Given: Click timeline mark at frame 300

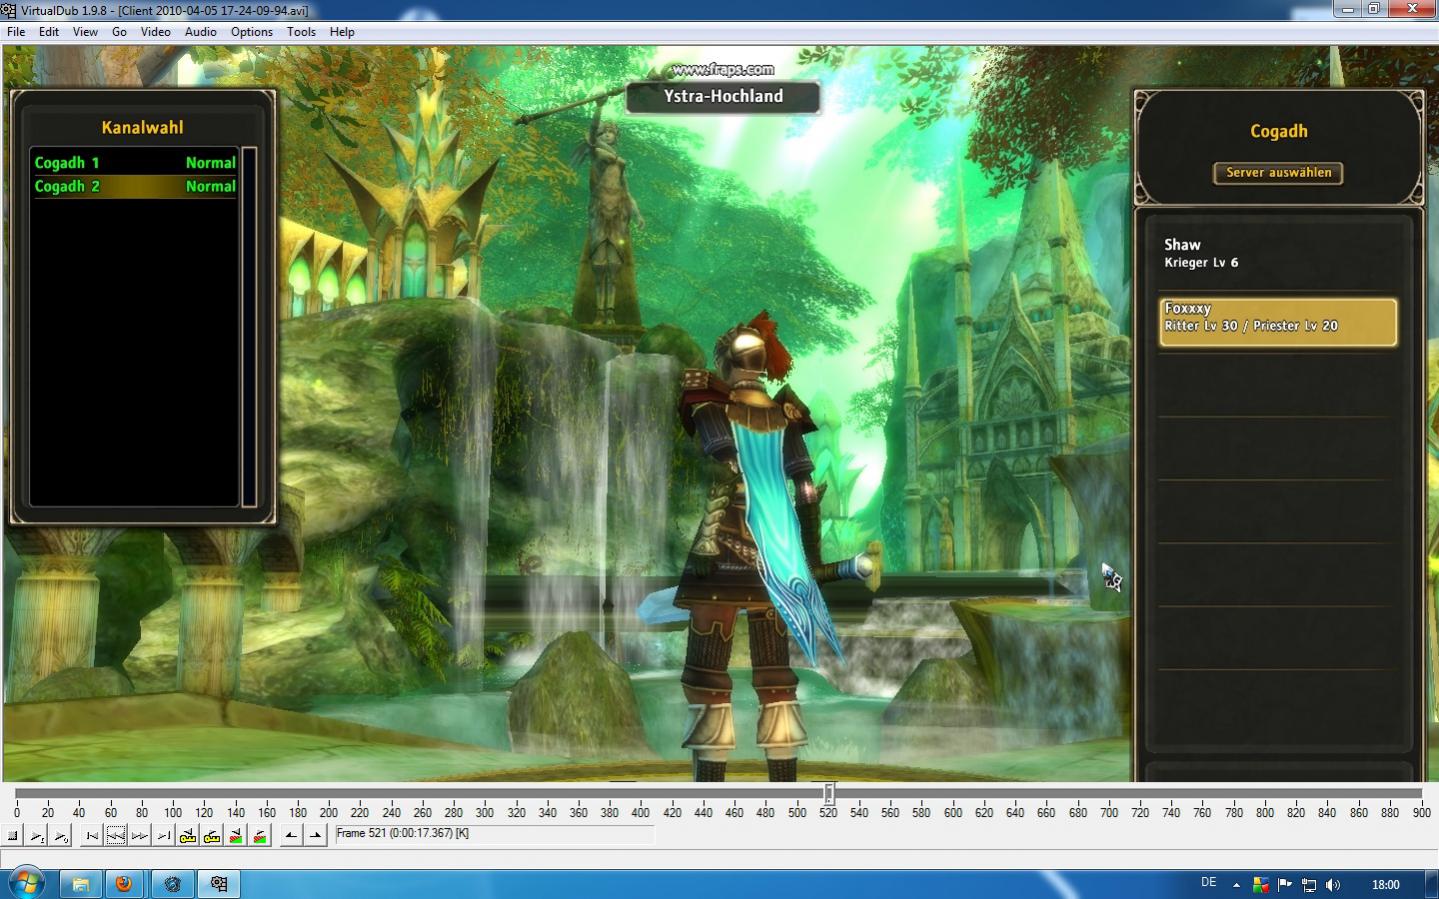Looking at the screenshot, I should click(x=485, y=813).
